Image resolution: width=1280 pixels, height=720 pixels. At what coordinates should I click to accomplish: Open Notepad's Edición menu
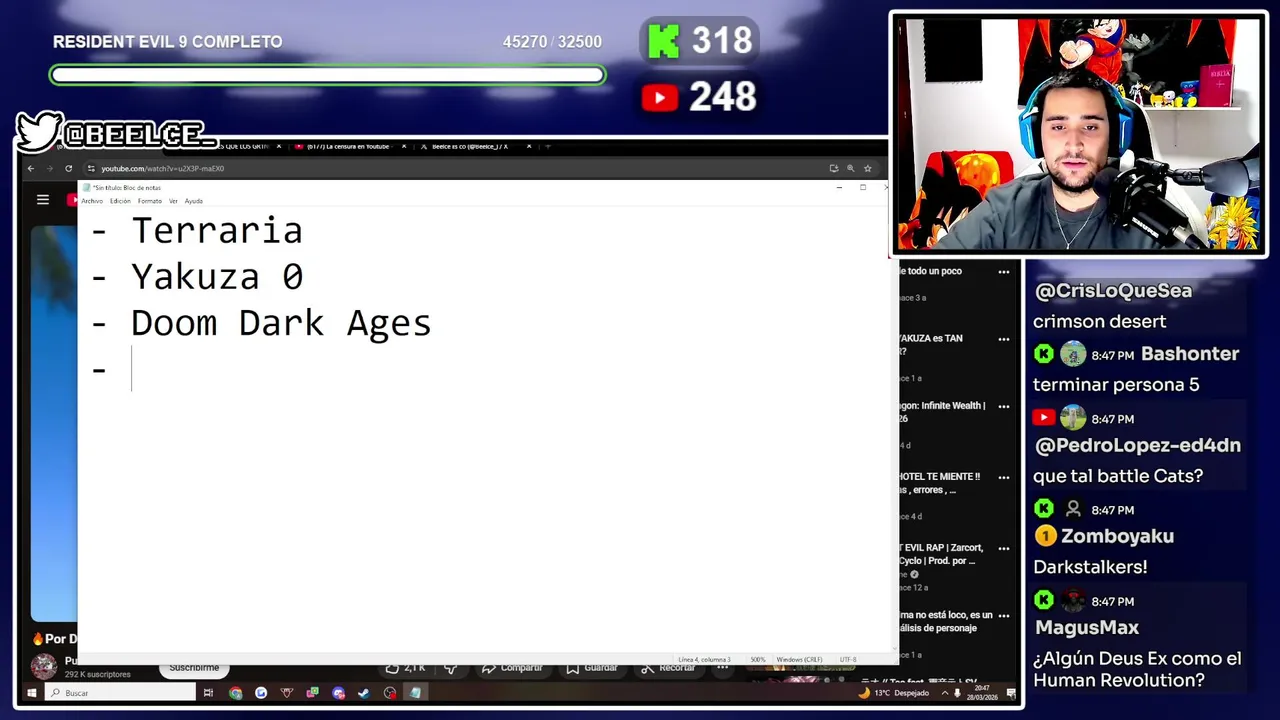point(120,201)
